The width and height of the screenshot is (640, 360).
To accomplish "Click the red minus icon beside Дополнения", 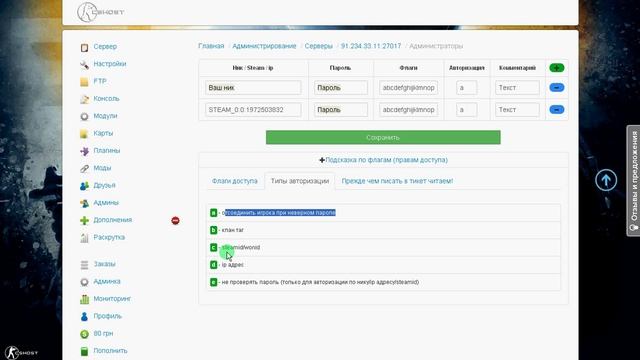I will coord(175,220).
